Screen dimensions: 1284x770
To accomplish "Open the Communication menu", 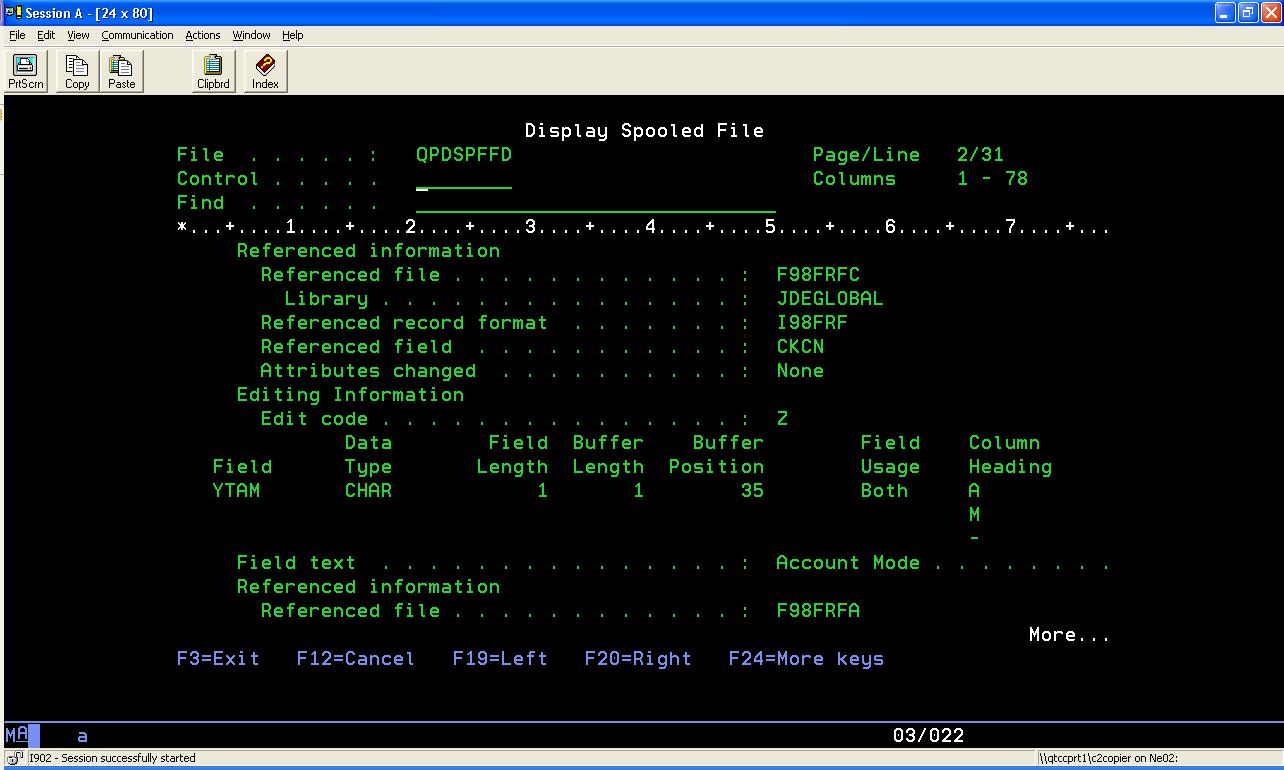I will pos(137,35).
